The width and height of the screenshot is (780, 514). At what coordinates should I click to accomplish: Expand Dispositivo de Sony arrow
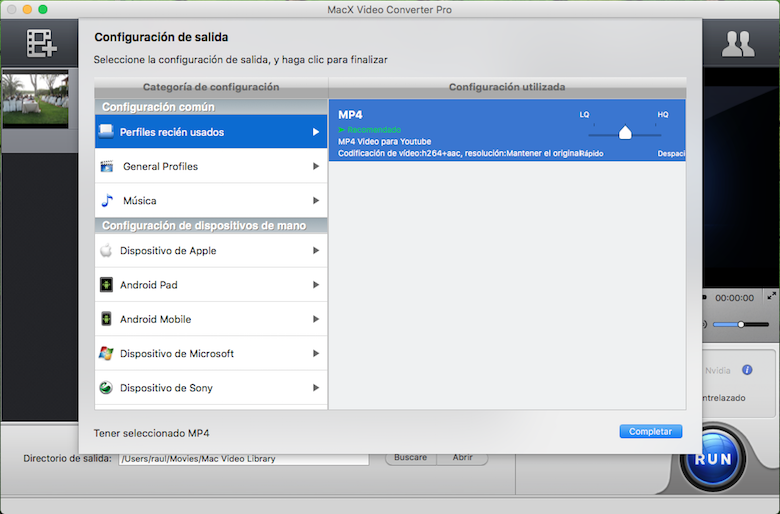point(315,388)
